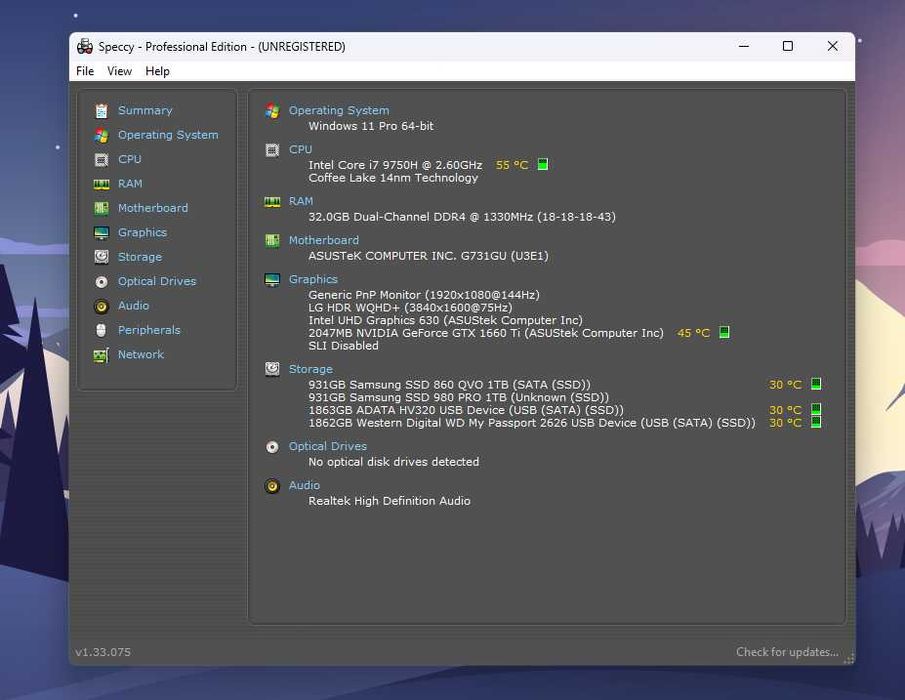Click the speaker icon beside Audio heading
Viewport: 905px width, 700px height.
click(x=272, y=486)
